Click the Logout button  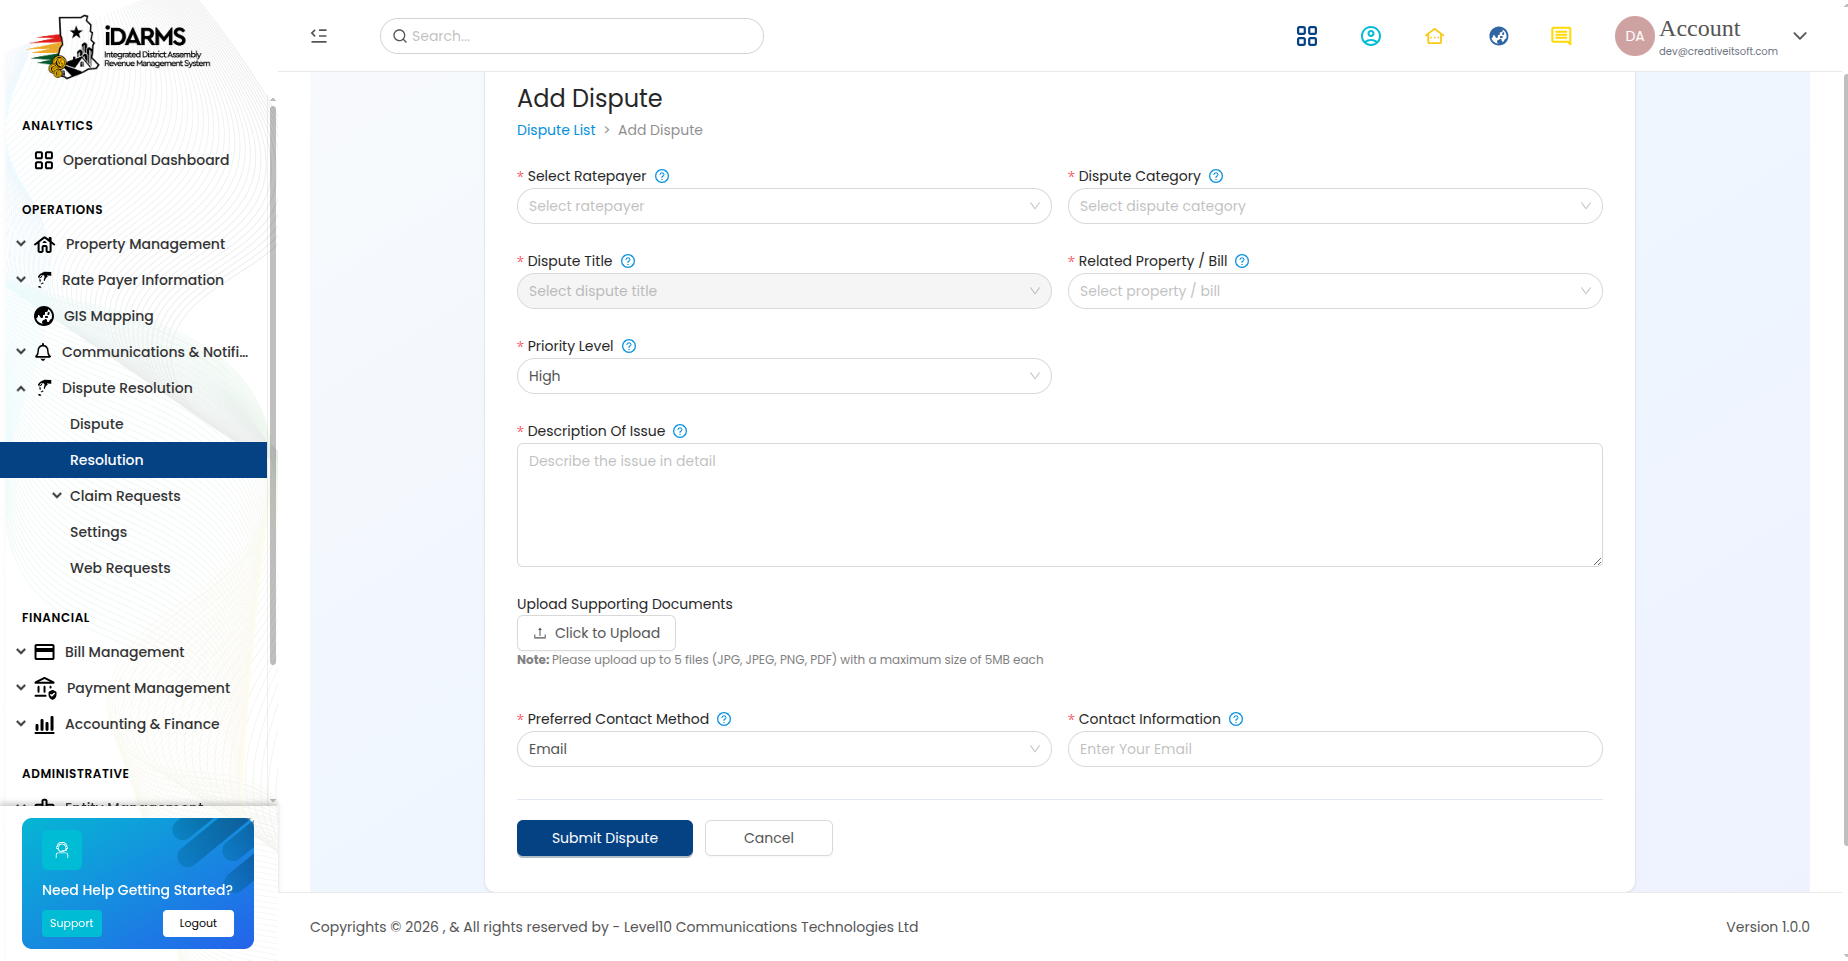point(198,923)
